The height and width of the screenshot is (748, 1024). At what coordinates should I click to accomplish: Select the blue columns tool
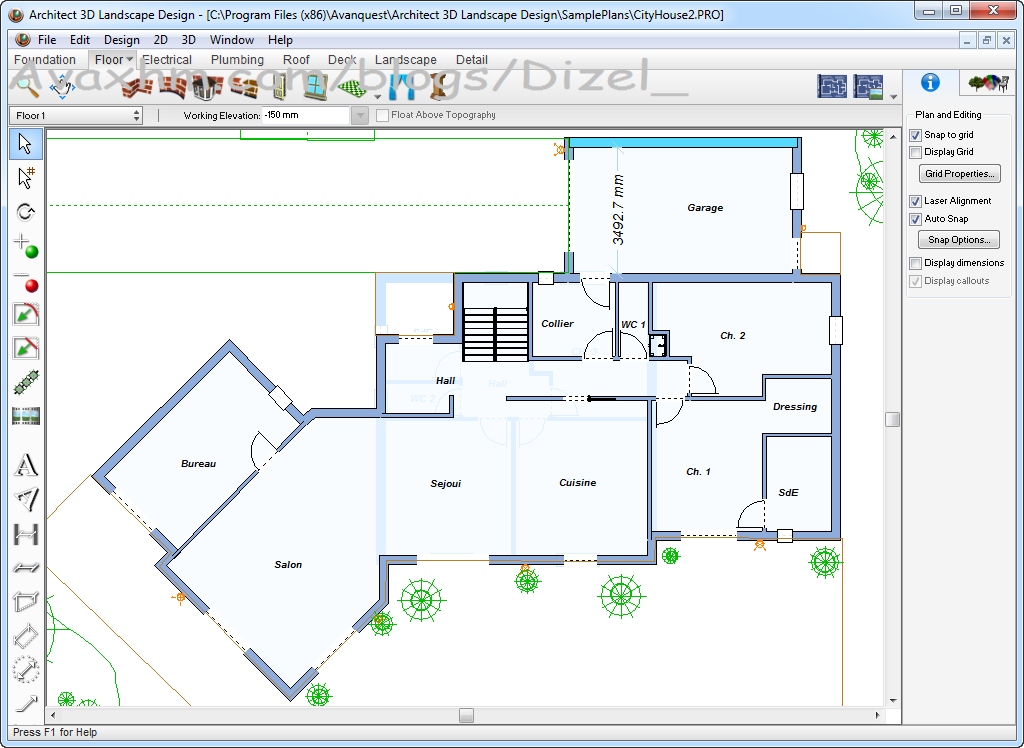pos(403,86)
